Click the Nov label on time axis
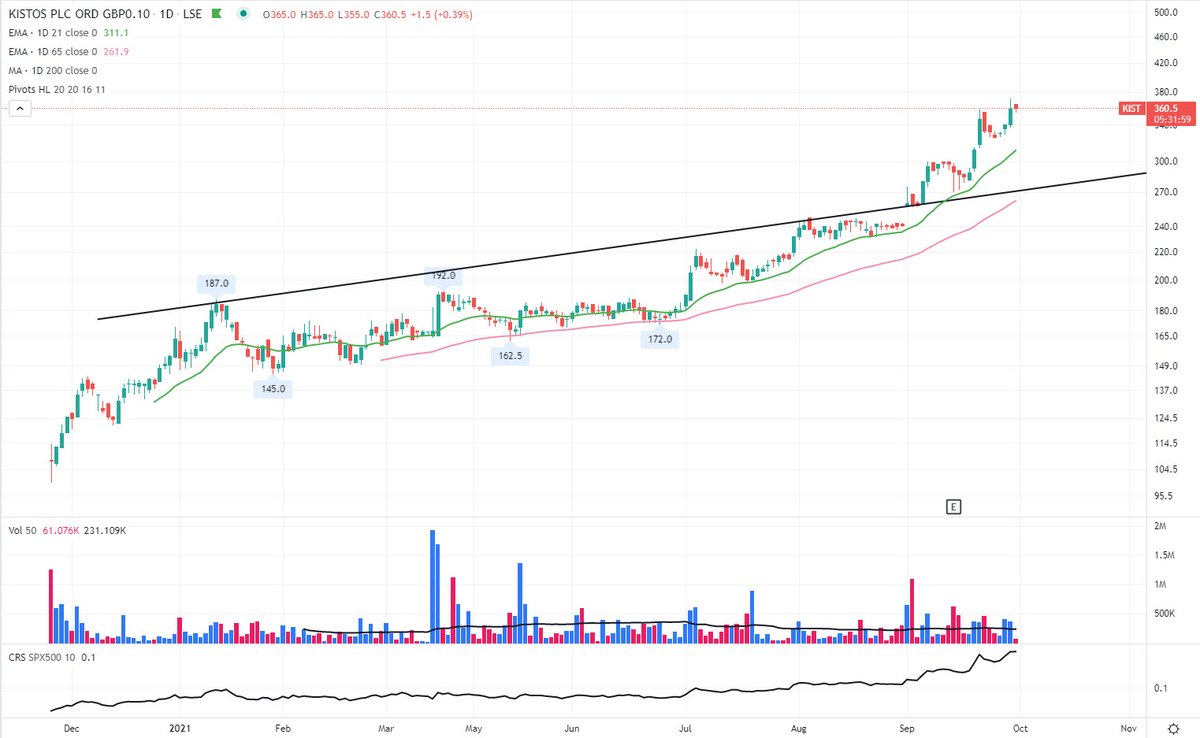This screenshot has width=1200, height=738. [1129, 727]
